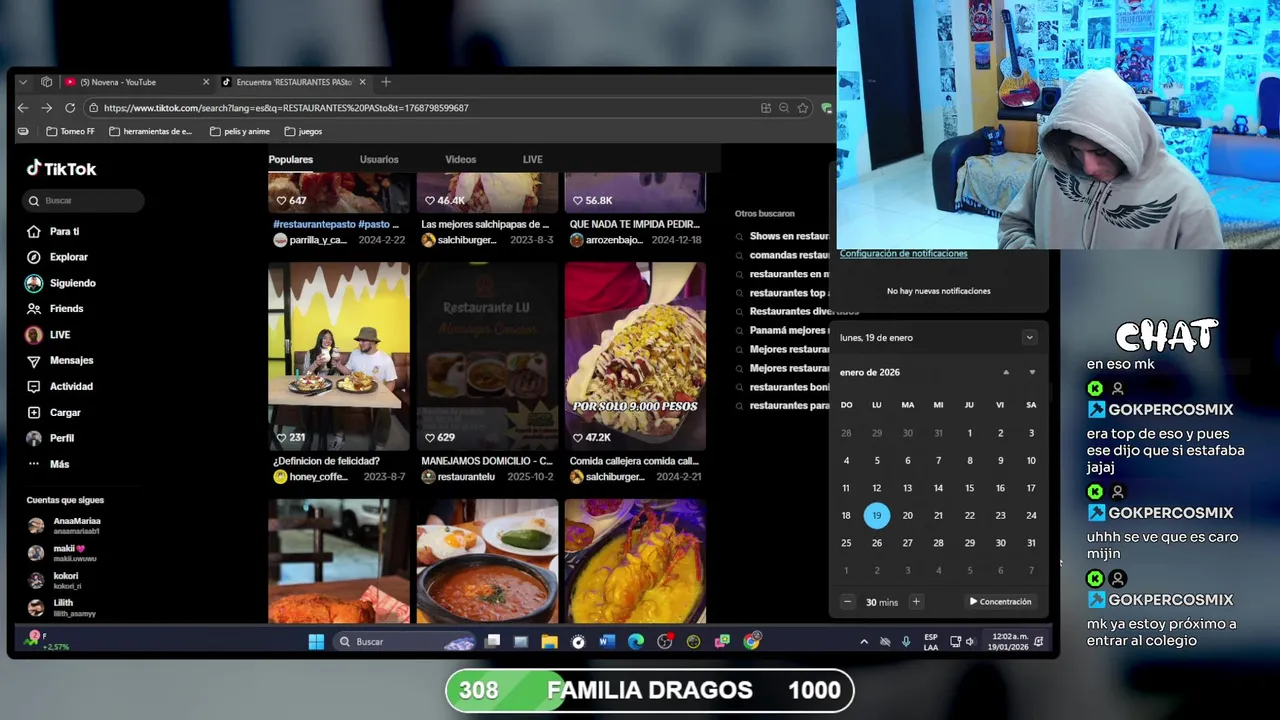Image resolution: width=1280 pixels, height=720 pixels.
Task: Open ¿Definicion de felicidad? video thumbnail
Action: pos(339,356)
